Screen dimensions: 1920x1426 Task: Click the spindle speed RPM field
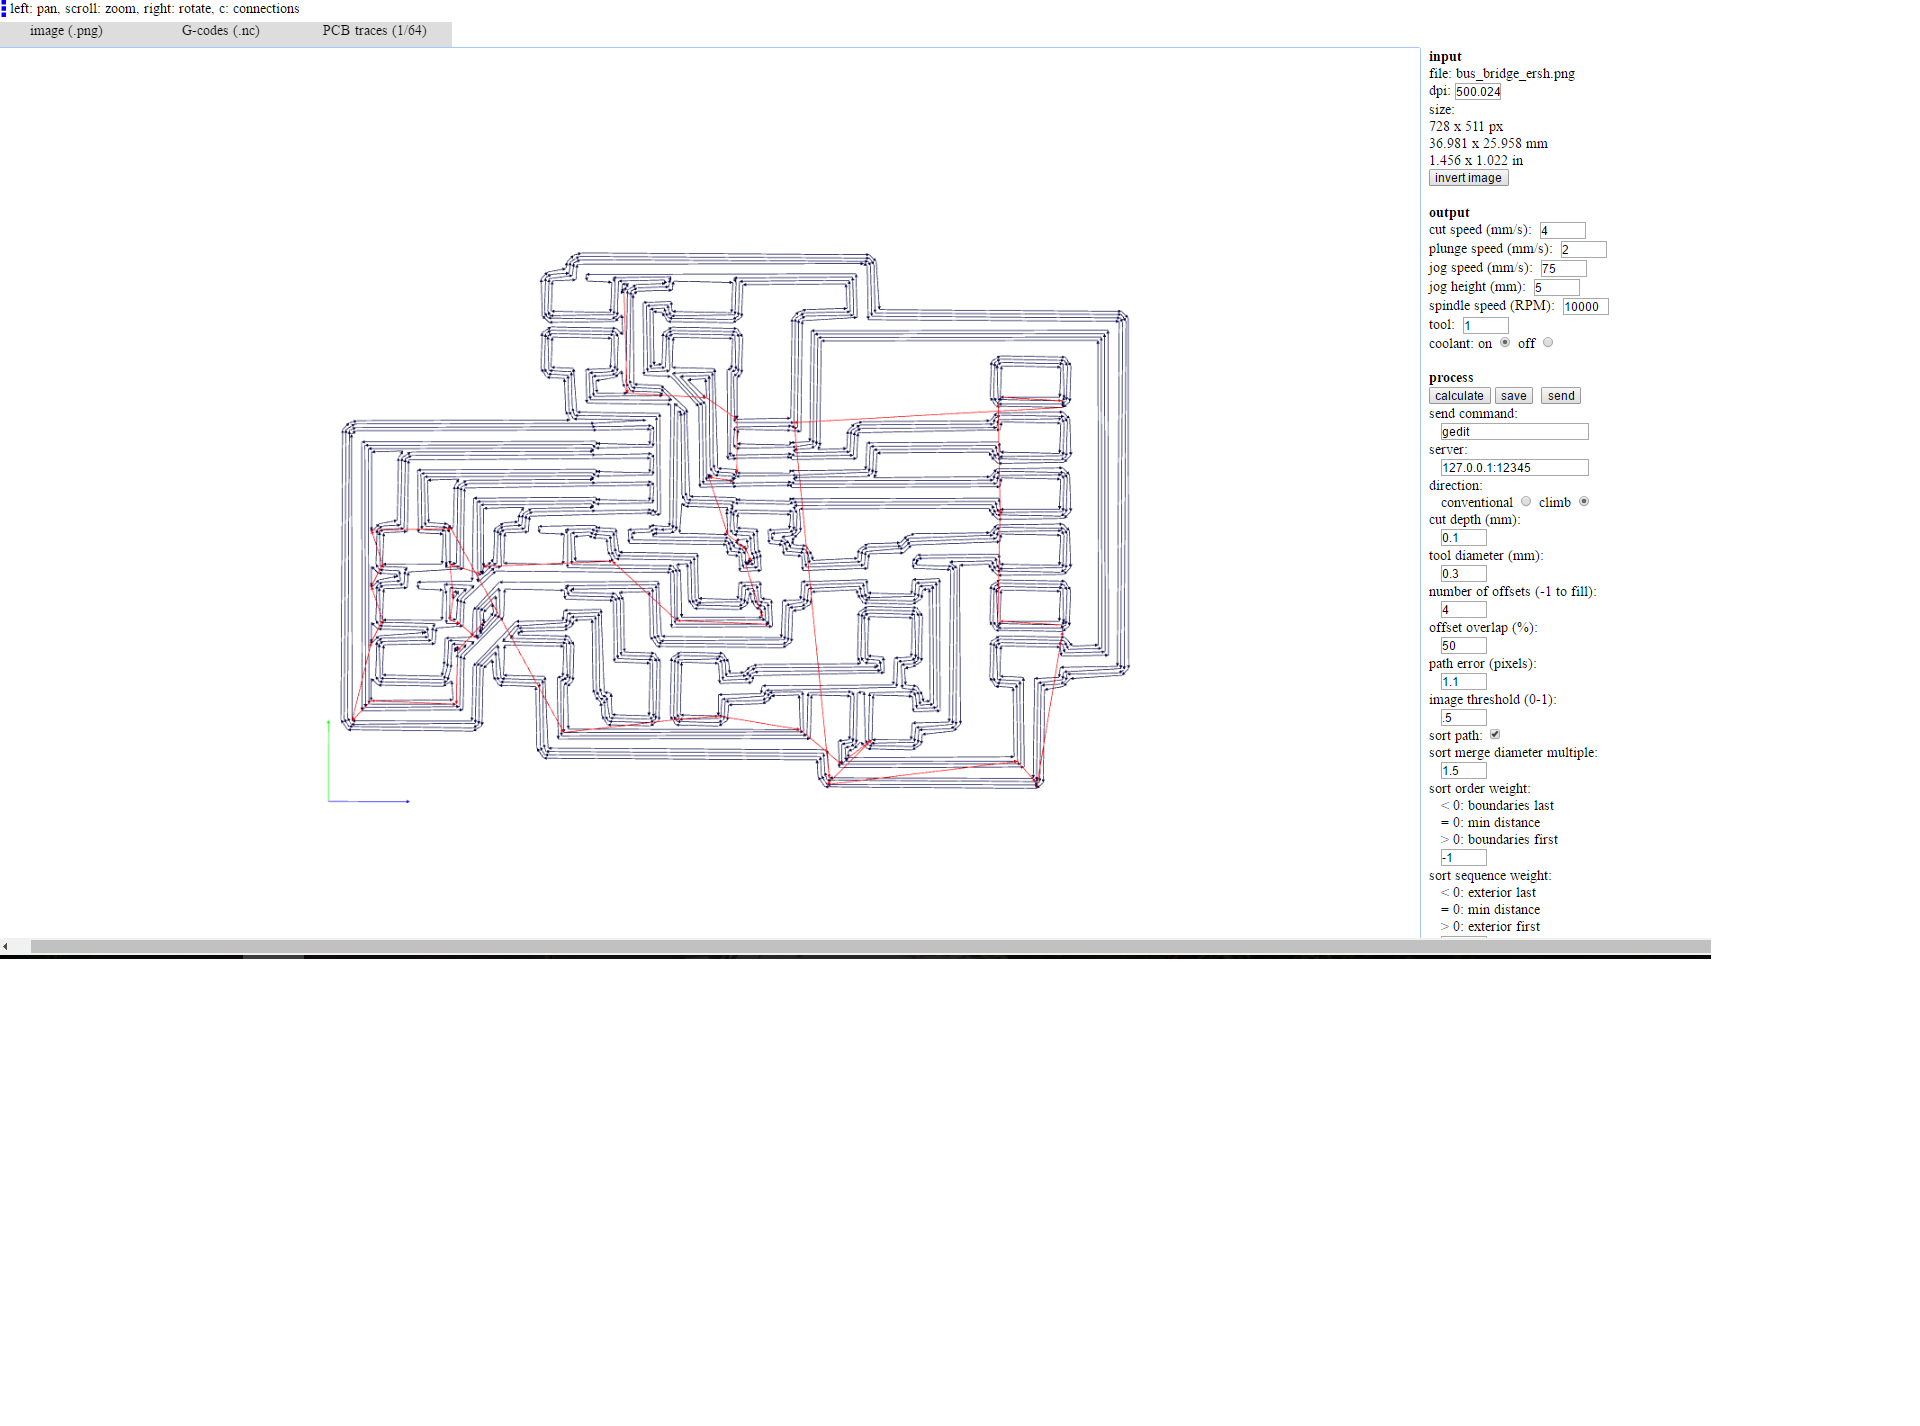point(1584,307)
